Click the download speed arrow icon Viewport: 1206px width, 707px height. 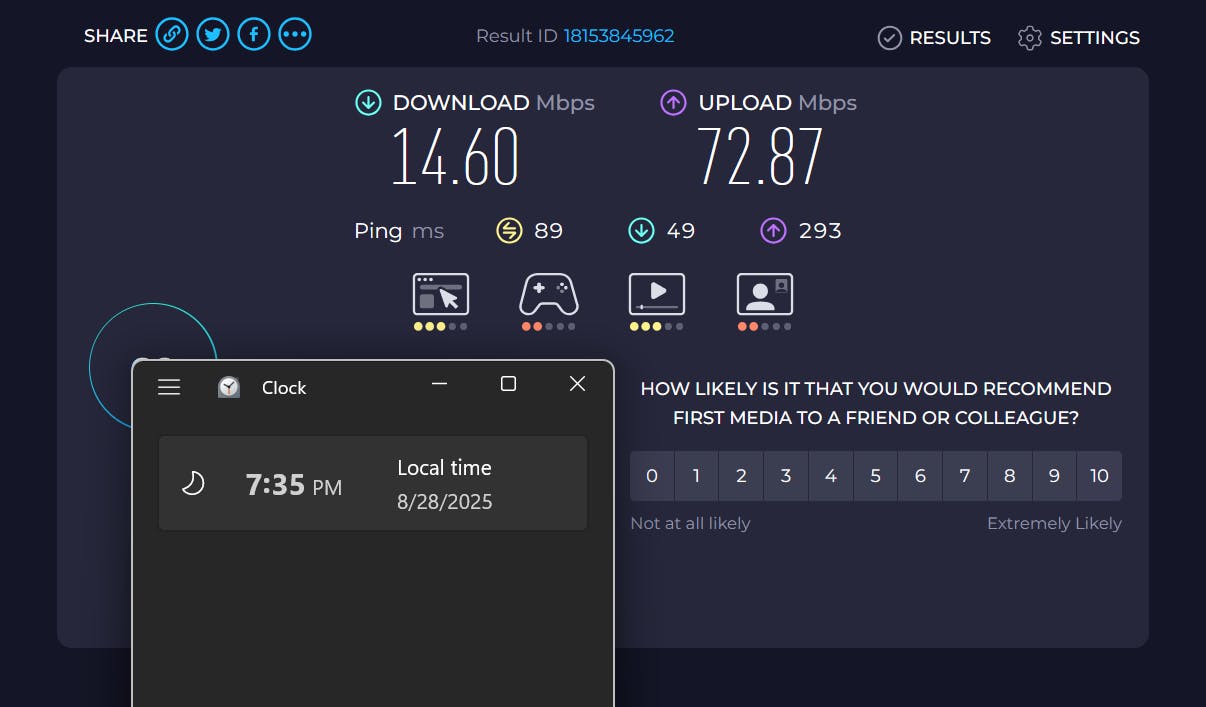[368, 102]
